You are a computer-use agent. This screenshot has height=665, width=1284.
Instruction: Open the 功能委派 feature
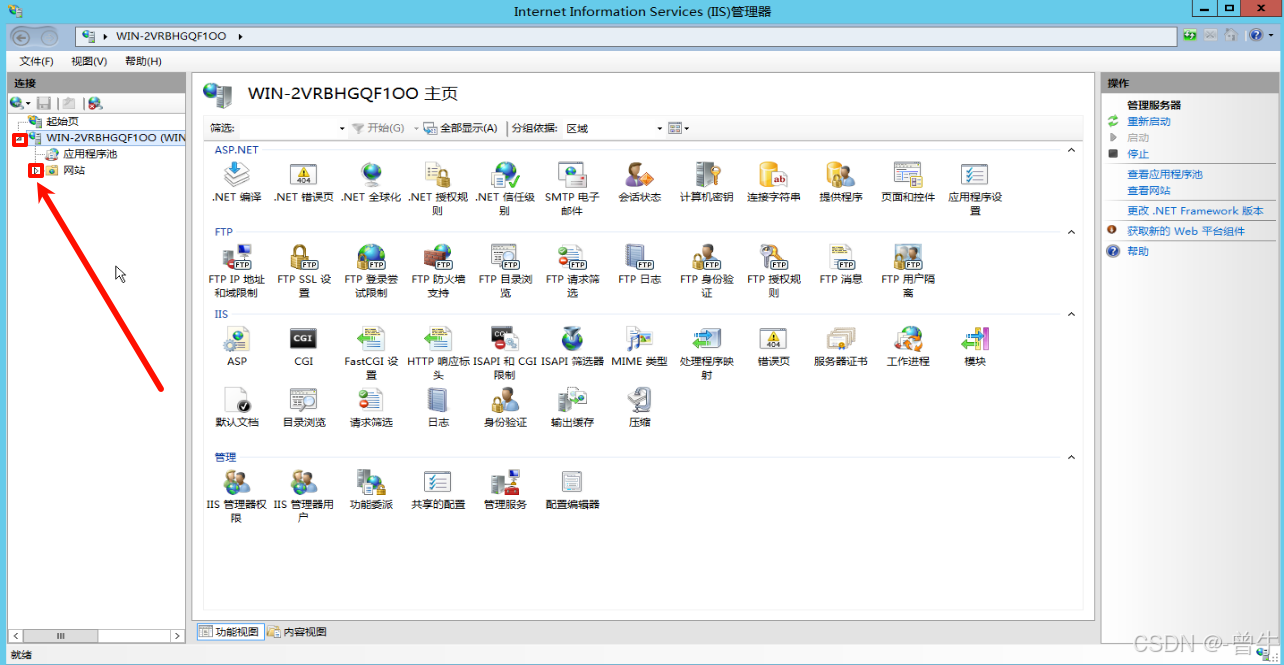371,489
